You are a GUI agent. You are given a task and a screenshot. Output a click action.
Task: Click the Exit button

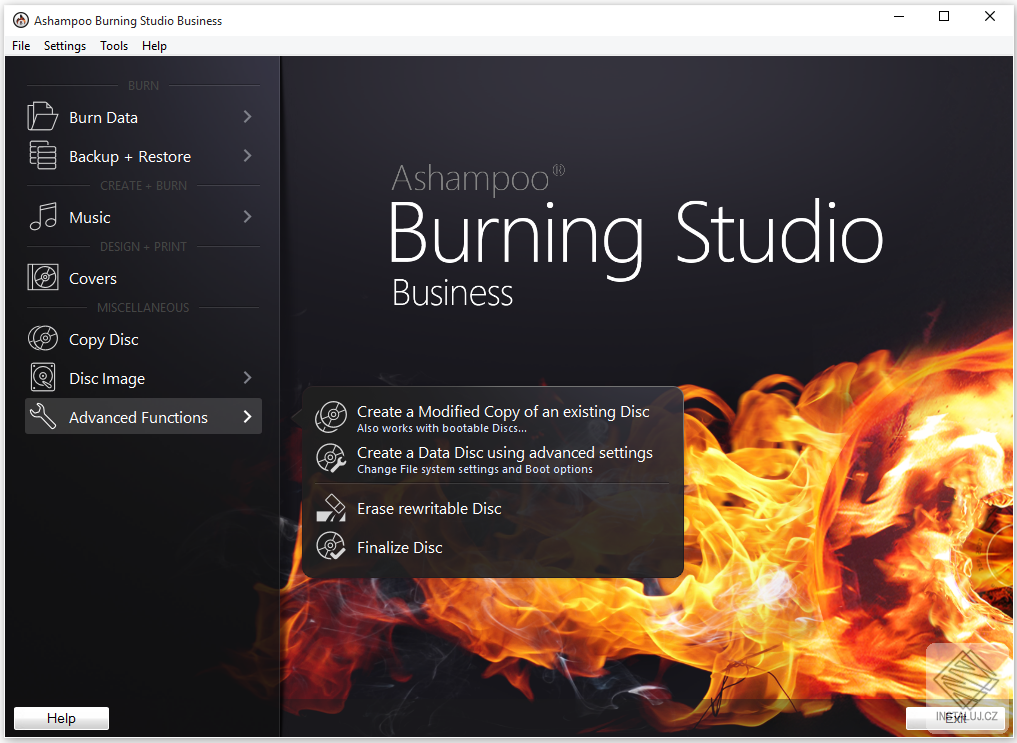tap(956, 718)
